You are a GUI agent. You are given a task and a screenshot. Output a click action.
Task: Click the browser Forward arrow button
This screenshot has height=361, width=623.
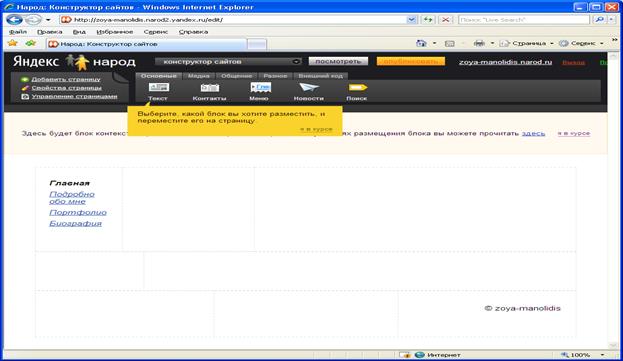pyautogui.click(x=33, y=19)
